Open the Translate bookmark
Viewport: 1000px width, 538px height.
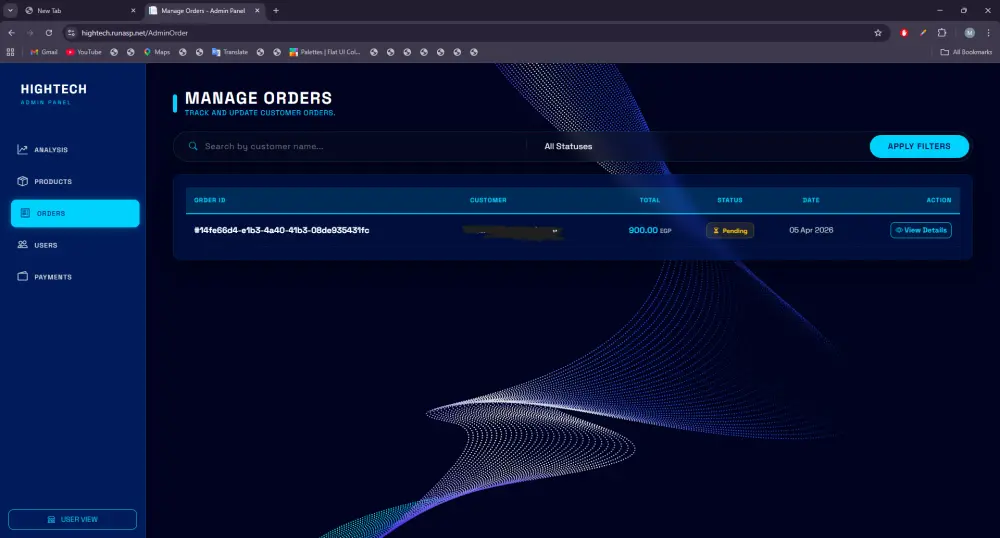[x=230, y=52]
